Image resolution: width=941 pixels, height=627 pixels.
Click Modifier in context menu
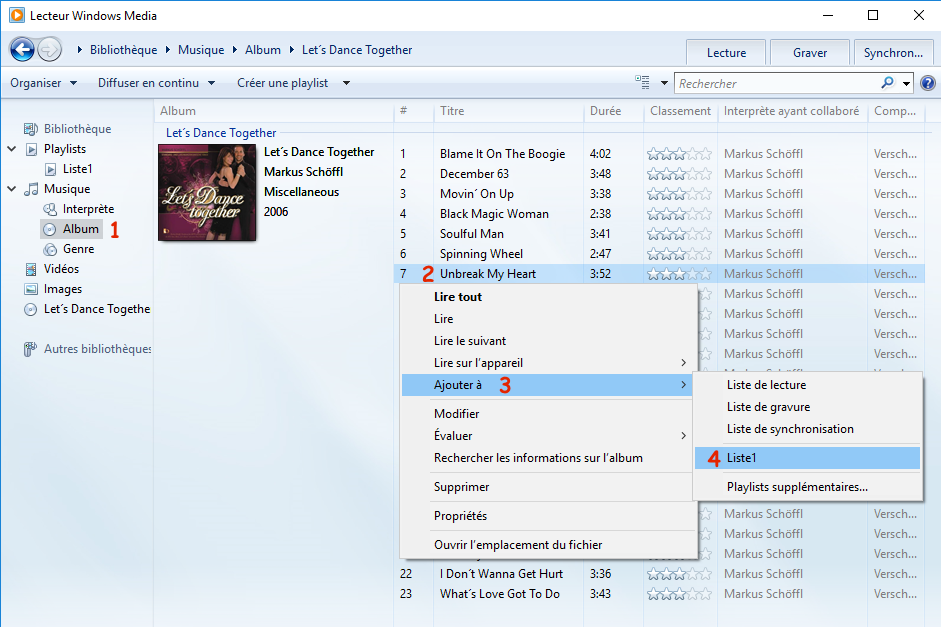click(457, 414)
